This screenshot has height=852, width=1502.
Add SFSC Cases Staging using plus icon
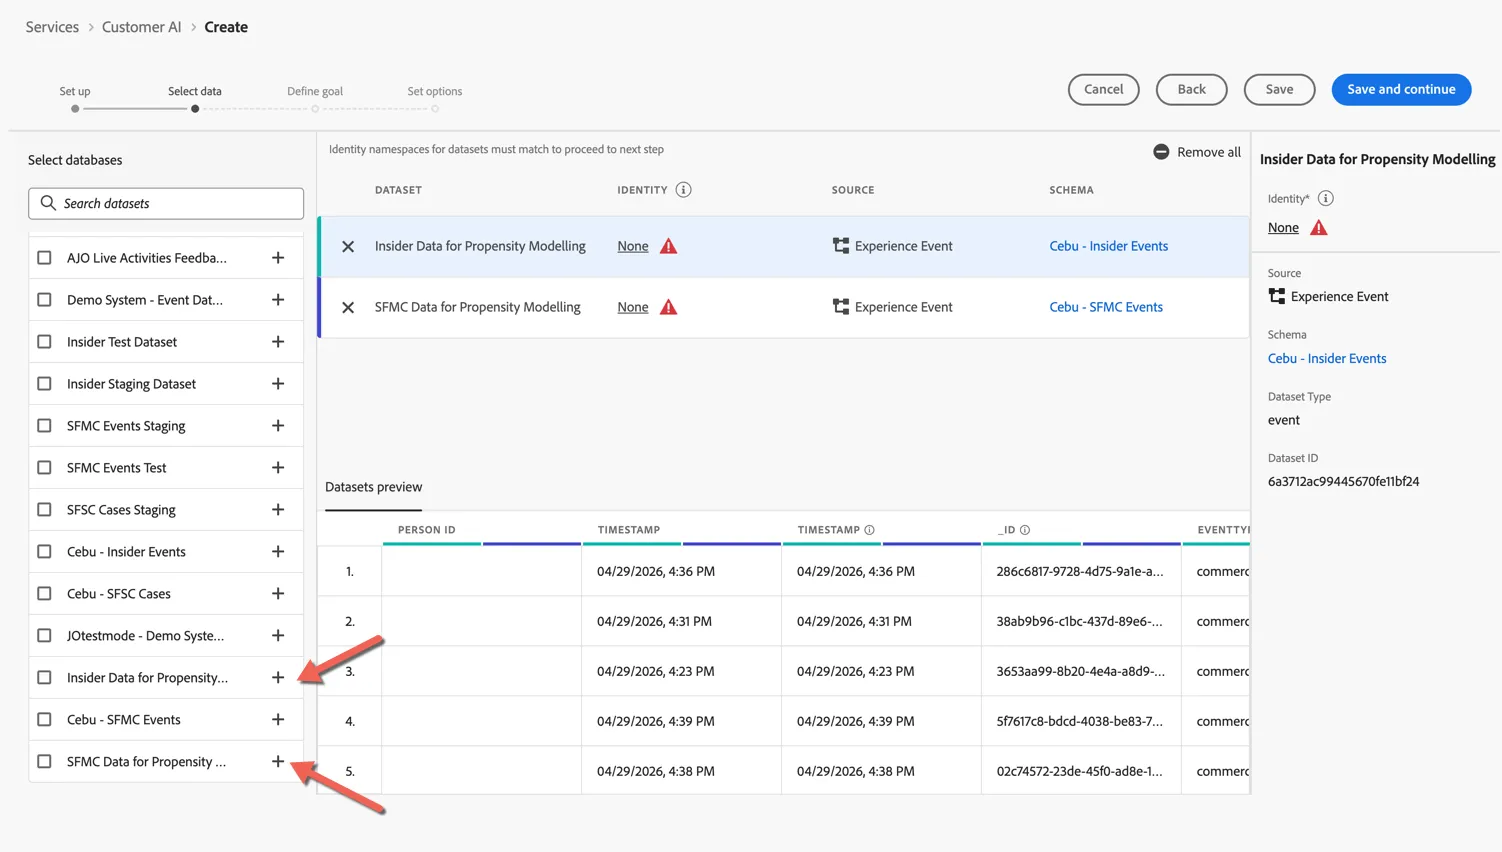(278, 510)
